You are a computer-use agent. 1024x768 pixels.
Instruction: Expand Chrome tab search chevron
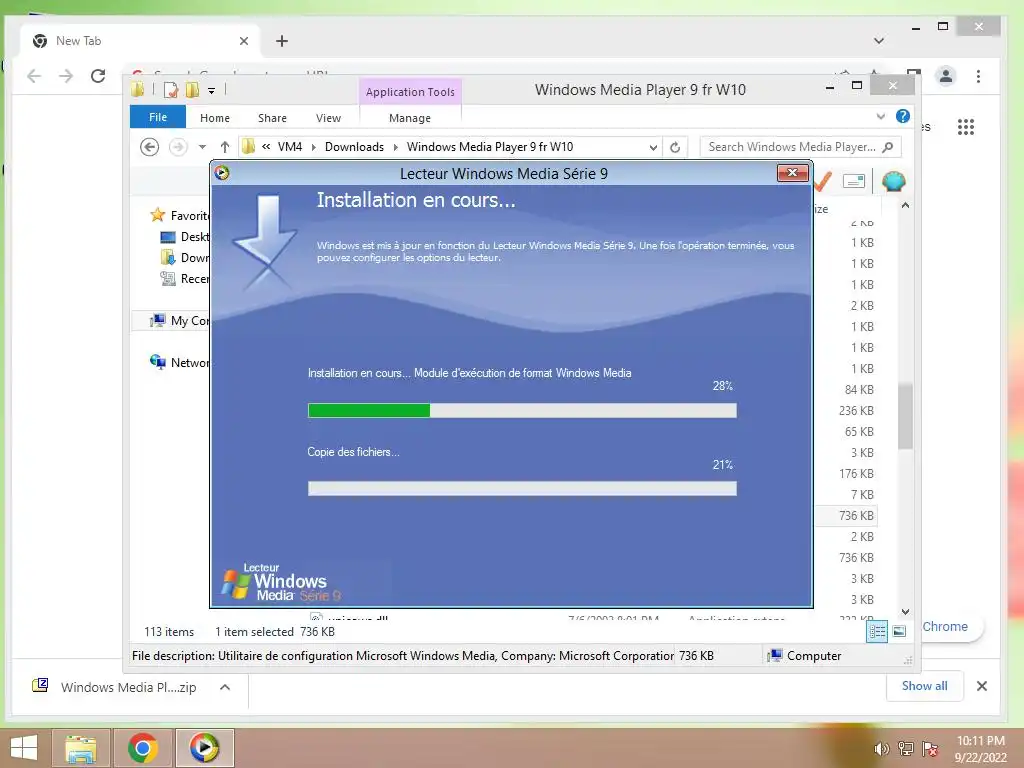tap(879, 41)
